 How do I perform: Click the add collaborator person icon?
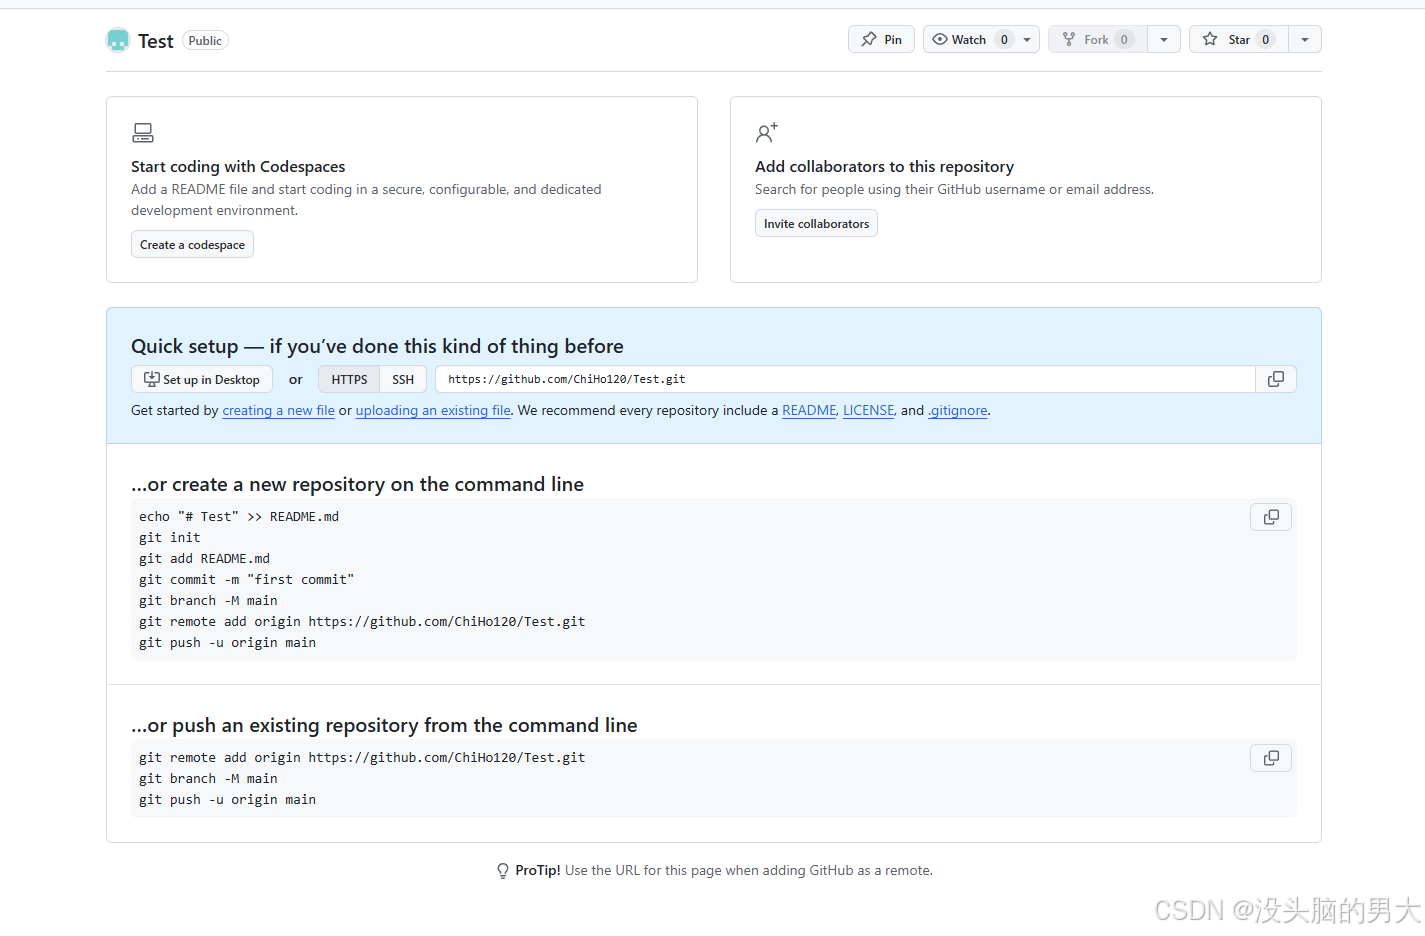(x=767, y=133)
